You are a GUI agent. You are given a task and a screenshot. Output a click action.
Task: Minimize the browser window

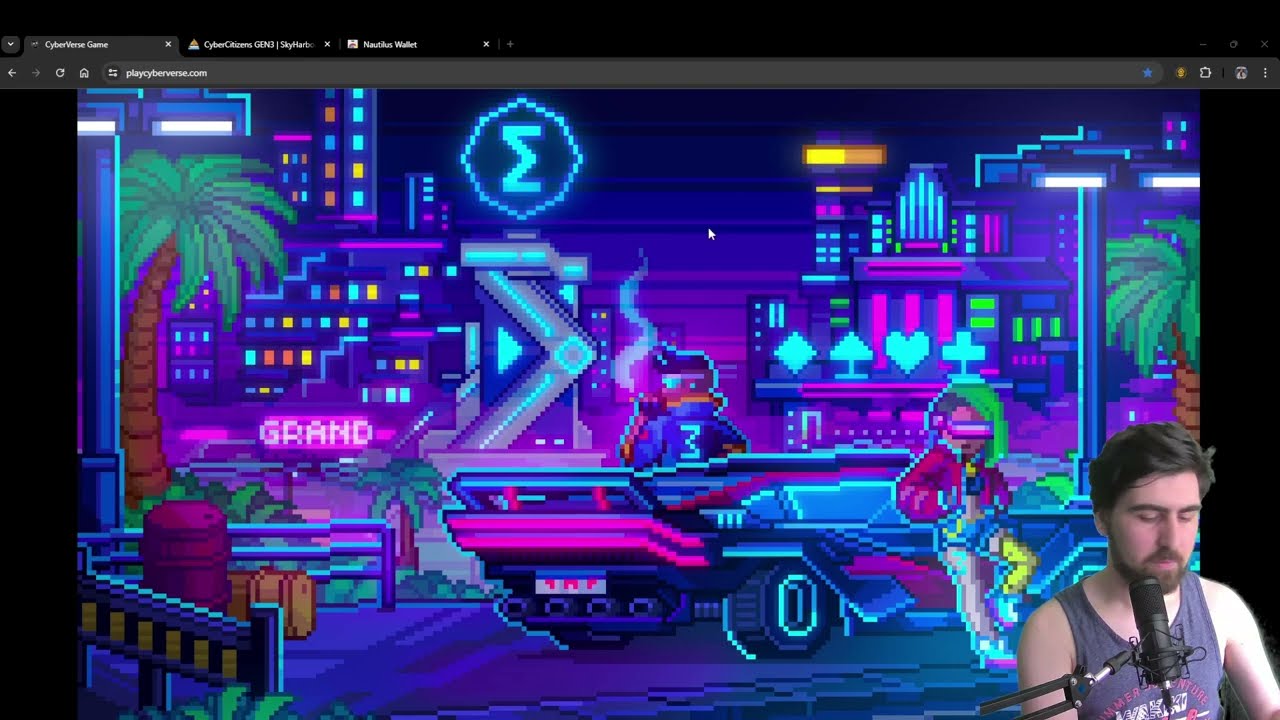tap(1203, 44)
